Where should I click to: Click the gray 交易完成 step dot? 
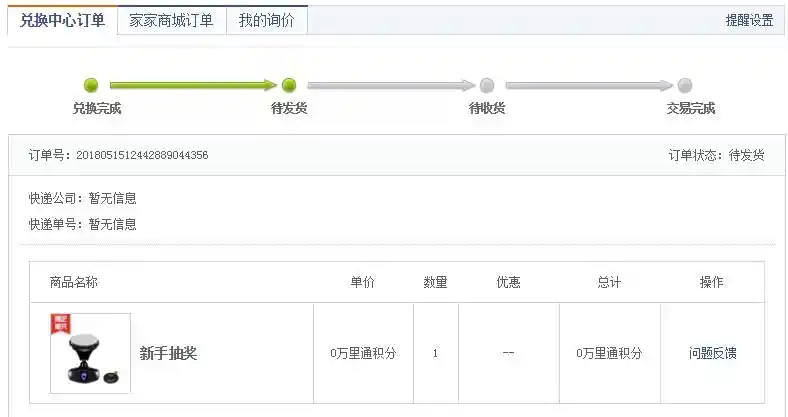[685, 86]
